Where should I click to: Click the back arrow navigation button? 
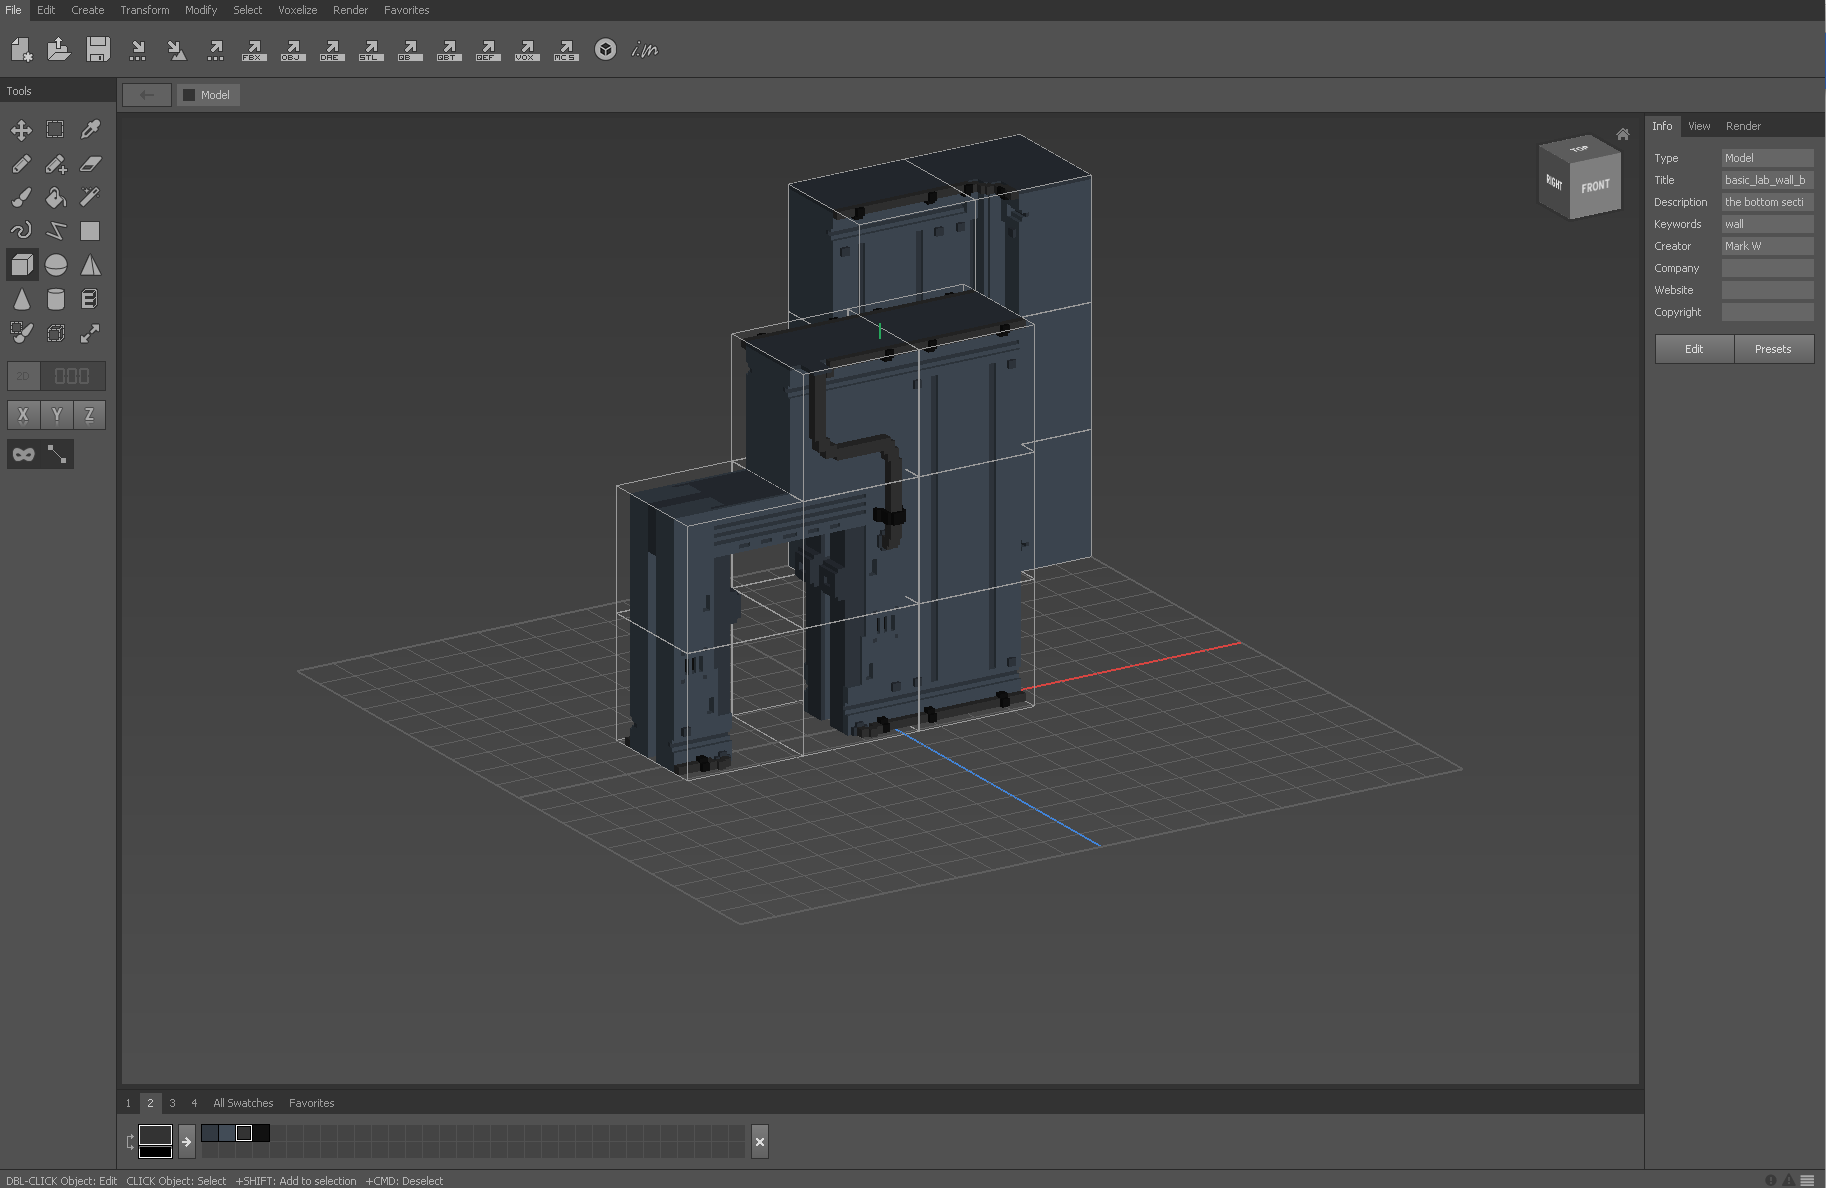(x=147, y=95)
